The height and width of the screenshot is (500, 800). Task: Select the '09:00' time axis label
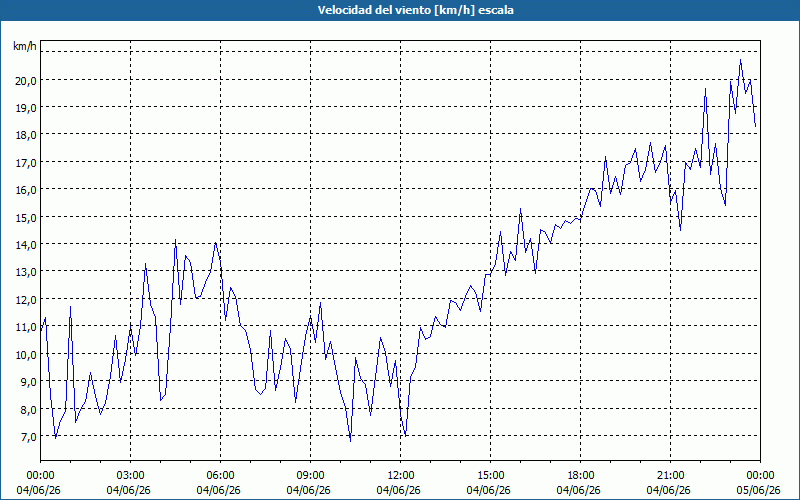pos(310,476)
